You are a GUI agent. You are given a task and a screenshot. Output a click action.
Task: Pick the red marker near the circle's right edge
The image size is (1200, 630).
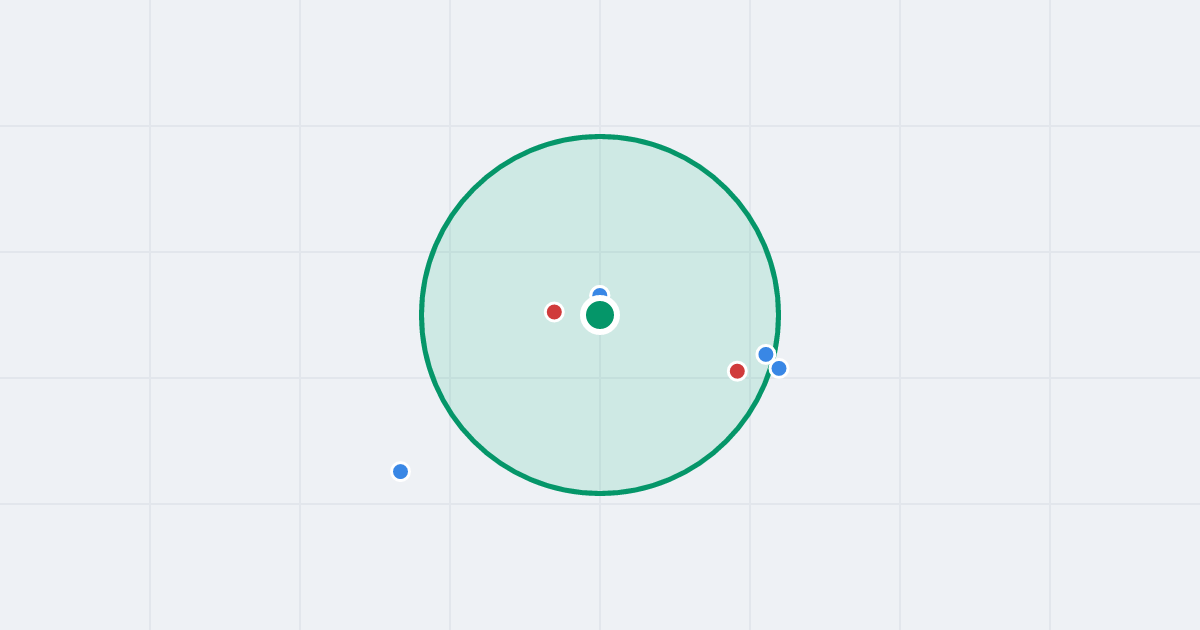coord(737,371)
